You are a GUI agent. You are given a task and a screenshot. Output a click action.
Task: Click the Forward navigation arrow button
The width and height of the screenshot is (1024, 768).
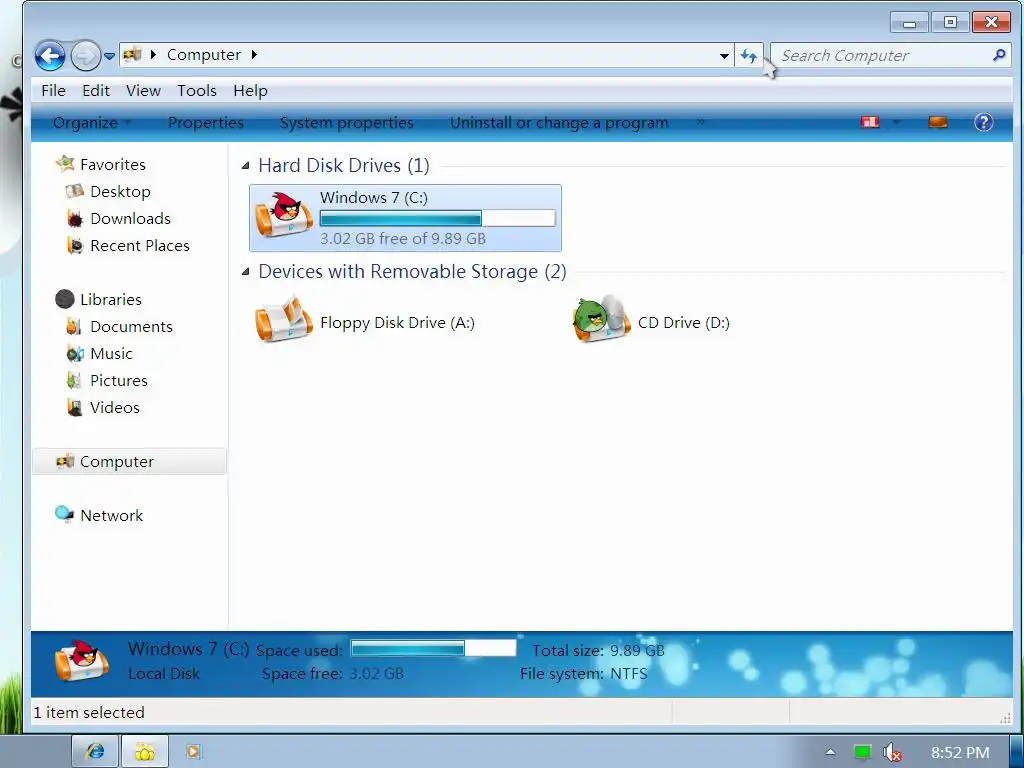(86, 56)
